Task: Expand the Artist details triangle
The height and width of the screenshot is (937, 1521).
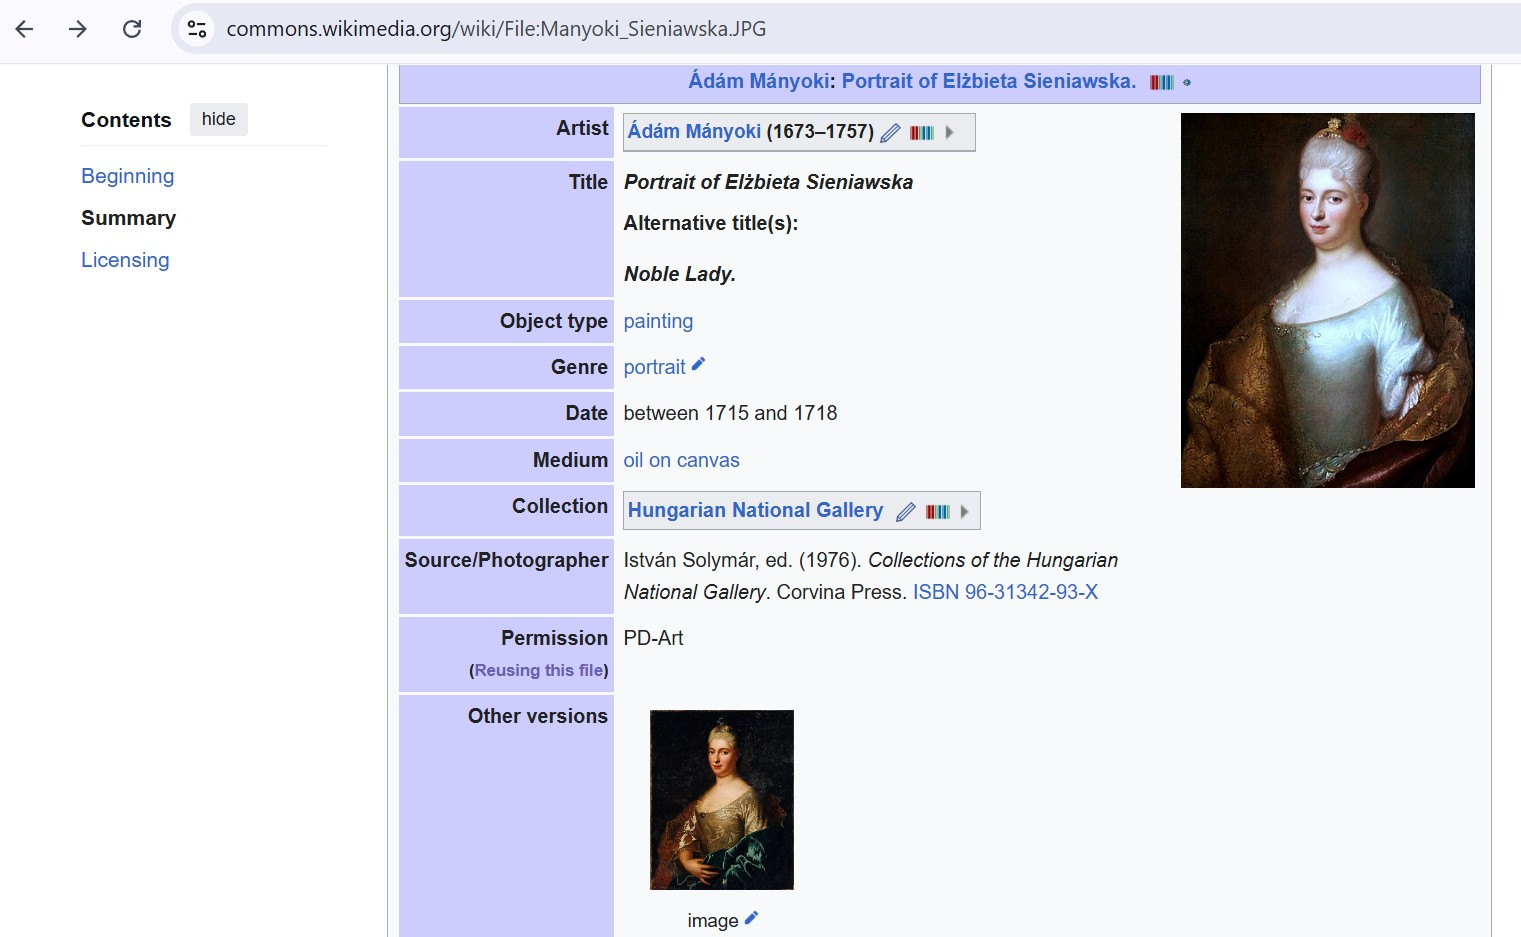Action: [950, 132]
